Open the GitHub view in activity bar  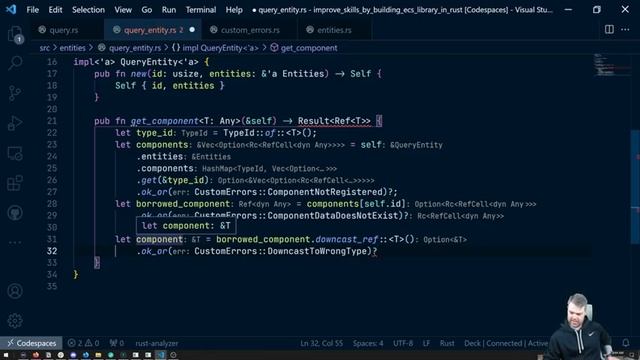(15, 213)
